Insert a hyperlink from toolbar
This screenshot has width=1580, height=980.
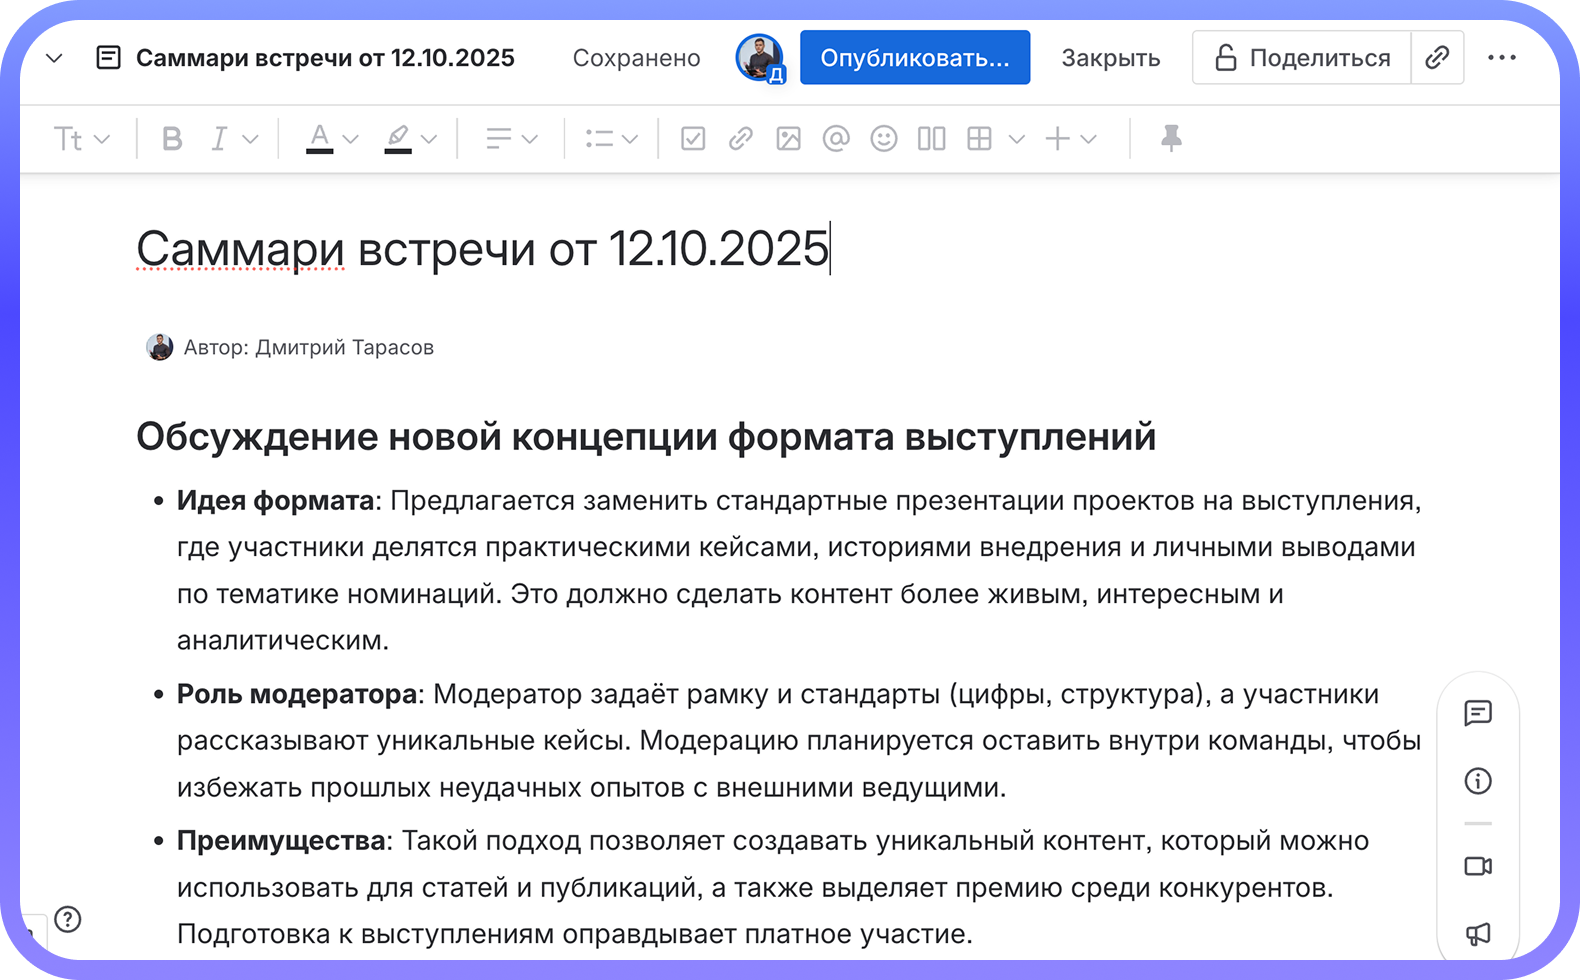pos(741,139)
